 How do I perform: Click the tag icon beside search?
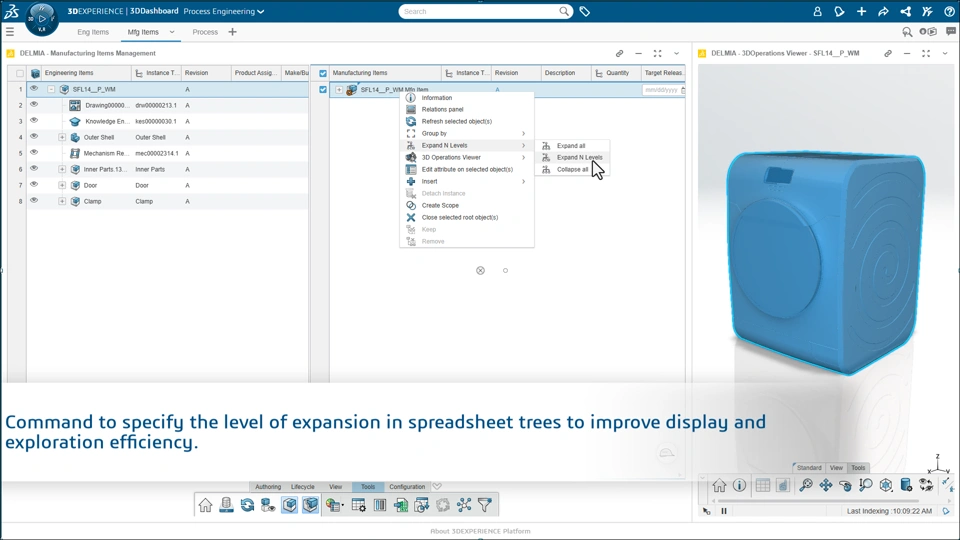point(585,12)
